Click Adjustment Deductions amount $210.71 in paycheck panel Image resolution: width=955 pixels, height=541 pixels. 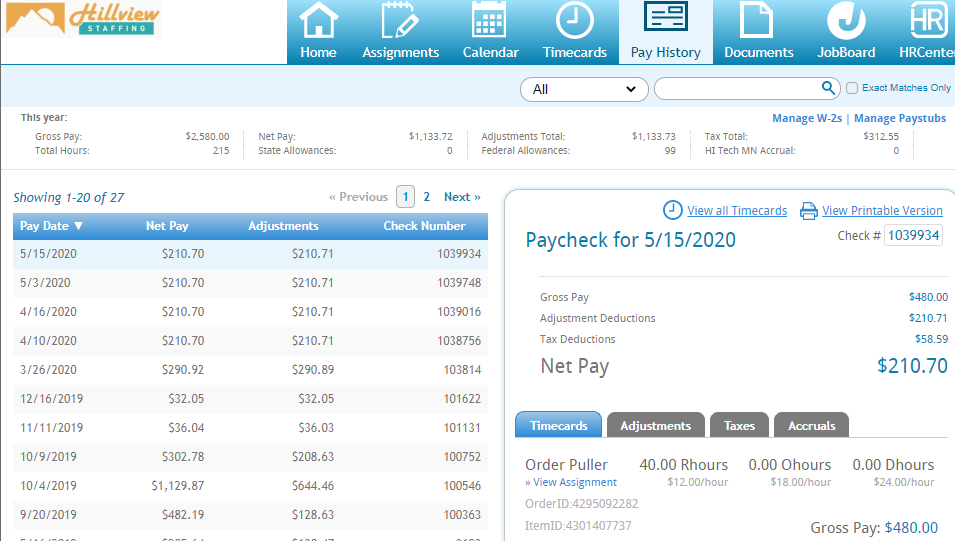pos(928,318)
